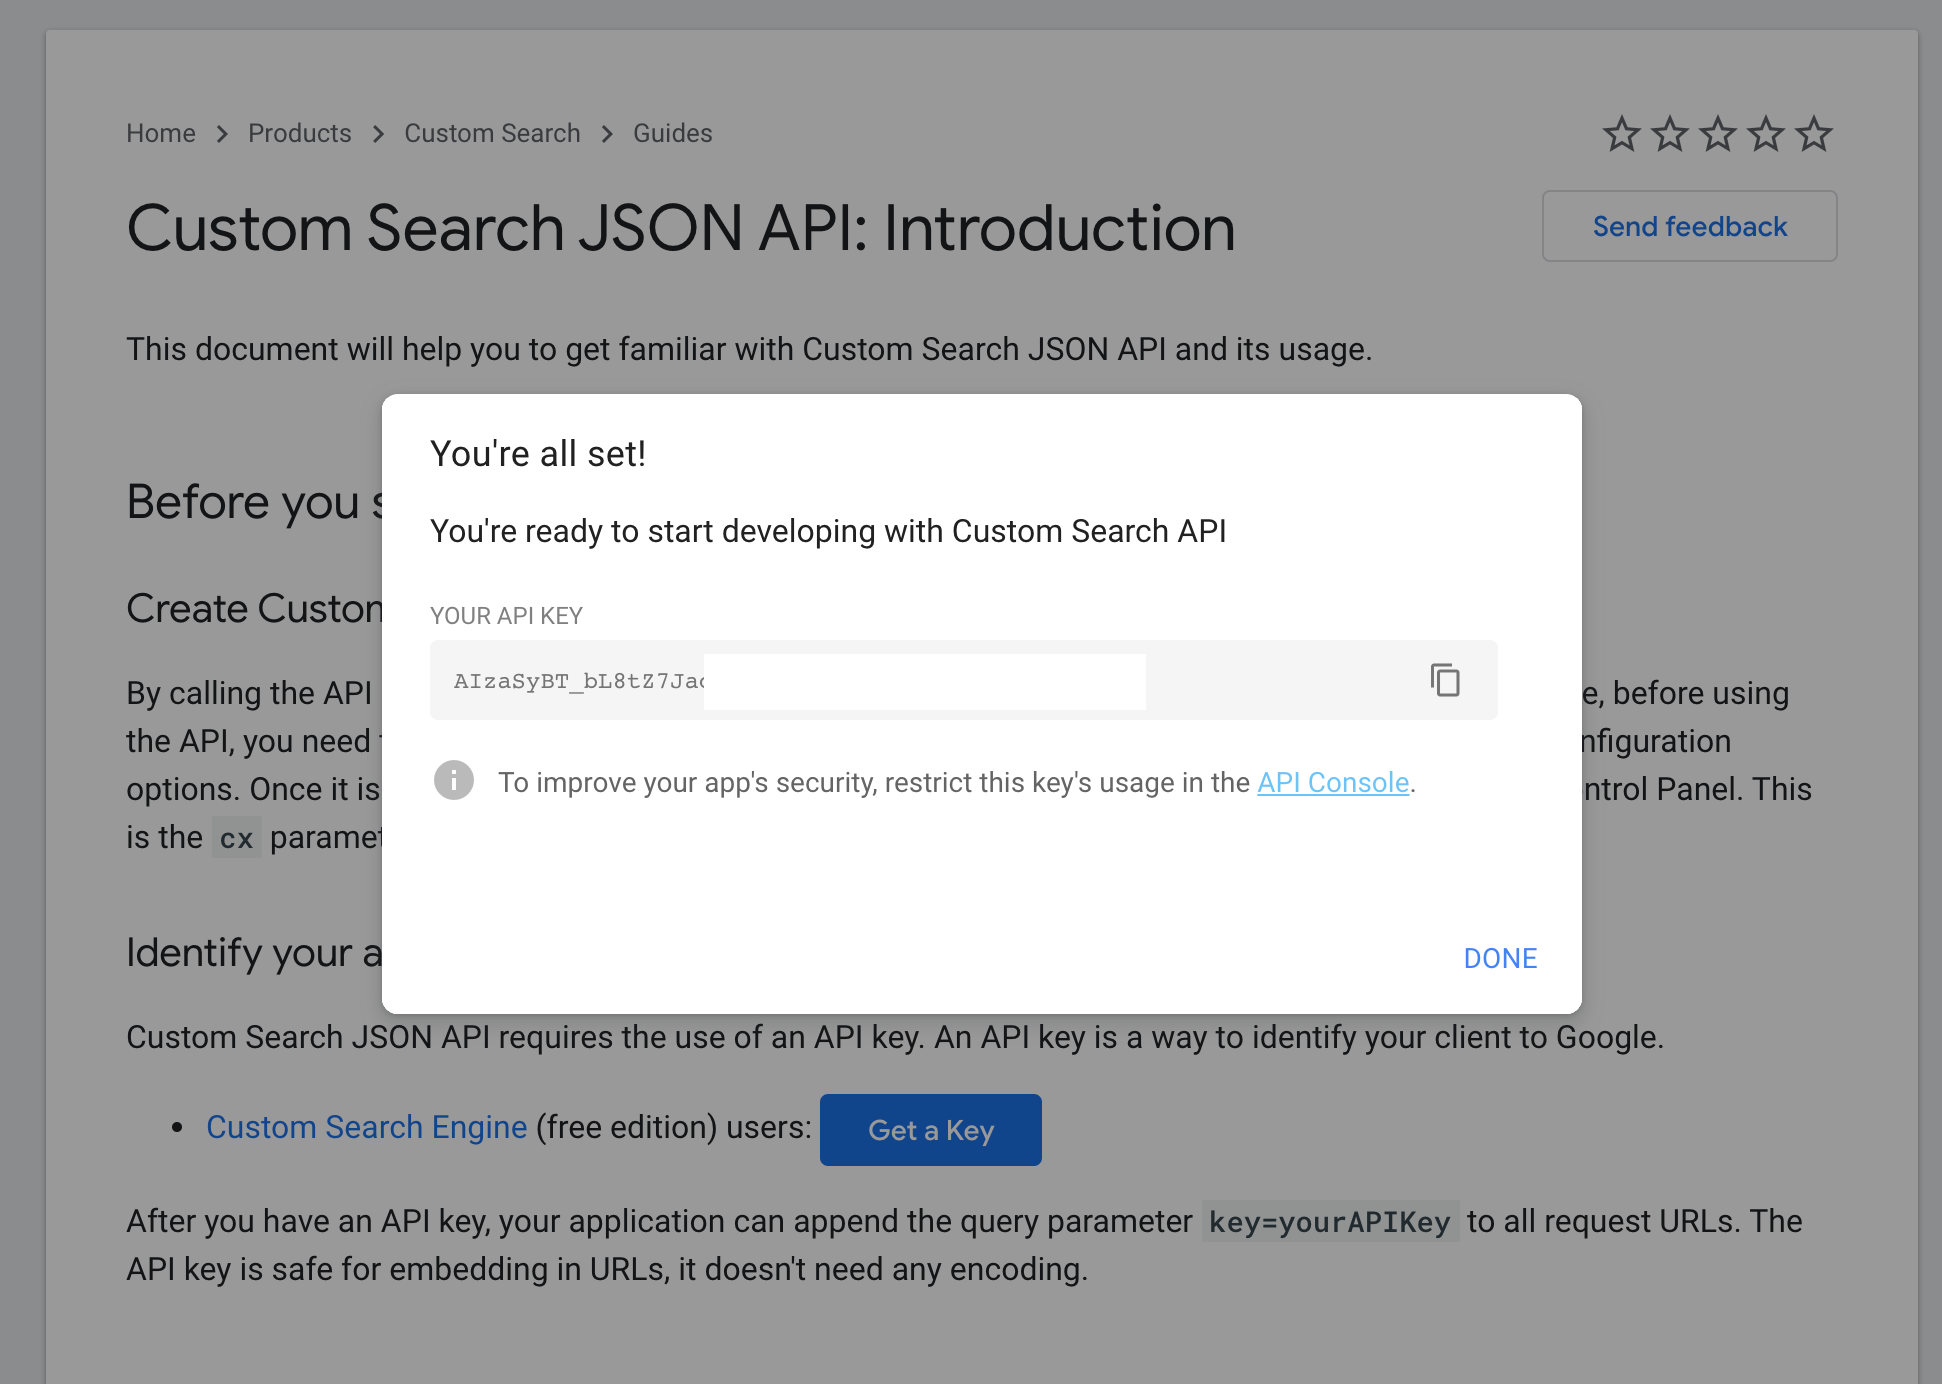Go to Home in the breadcrumb

click(160, 133)
